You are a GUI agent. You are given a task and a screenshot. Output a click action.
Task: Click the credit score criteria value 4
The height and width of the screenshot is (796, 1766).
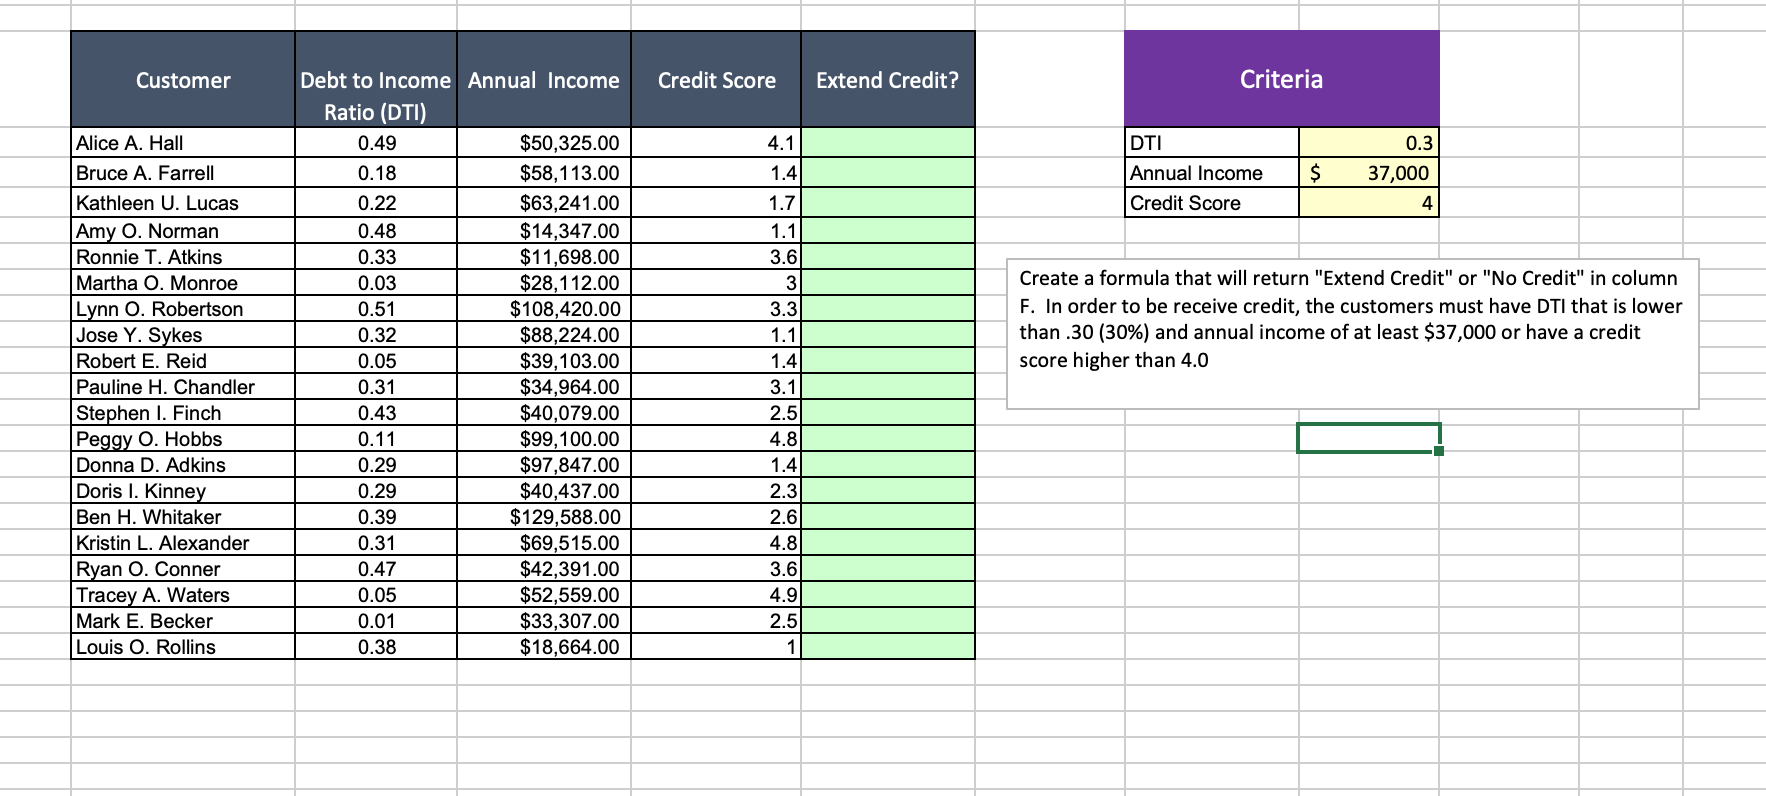pyautogui.click(x=1369, y=203)
